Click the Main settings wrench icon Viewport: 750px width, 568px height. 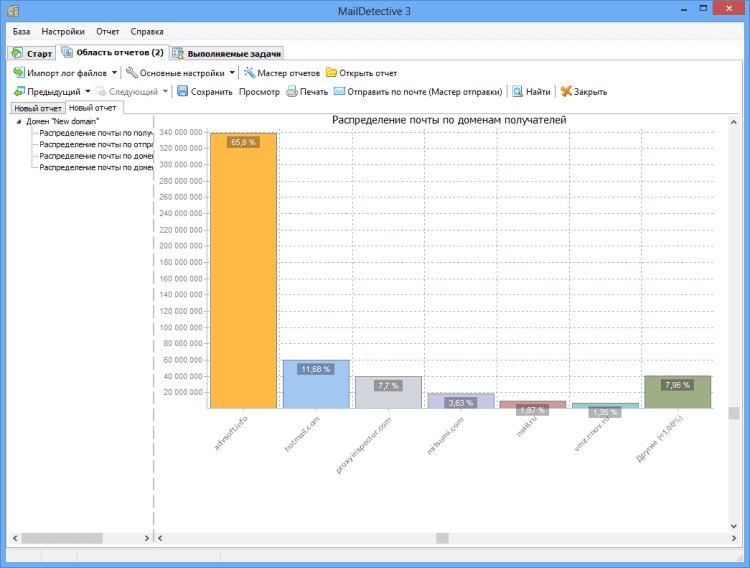click(132, 73)
